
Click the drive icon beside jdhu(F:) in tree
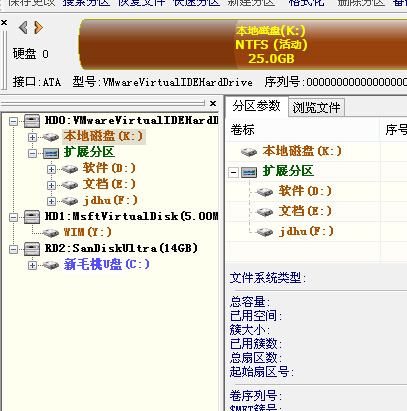tap(70, 201)
